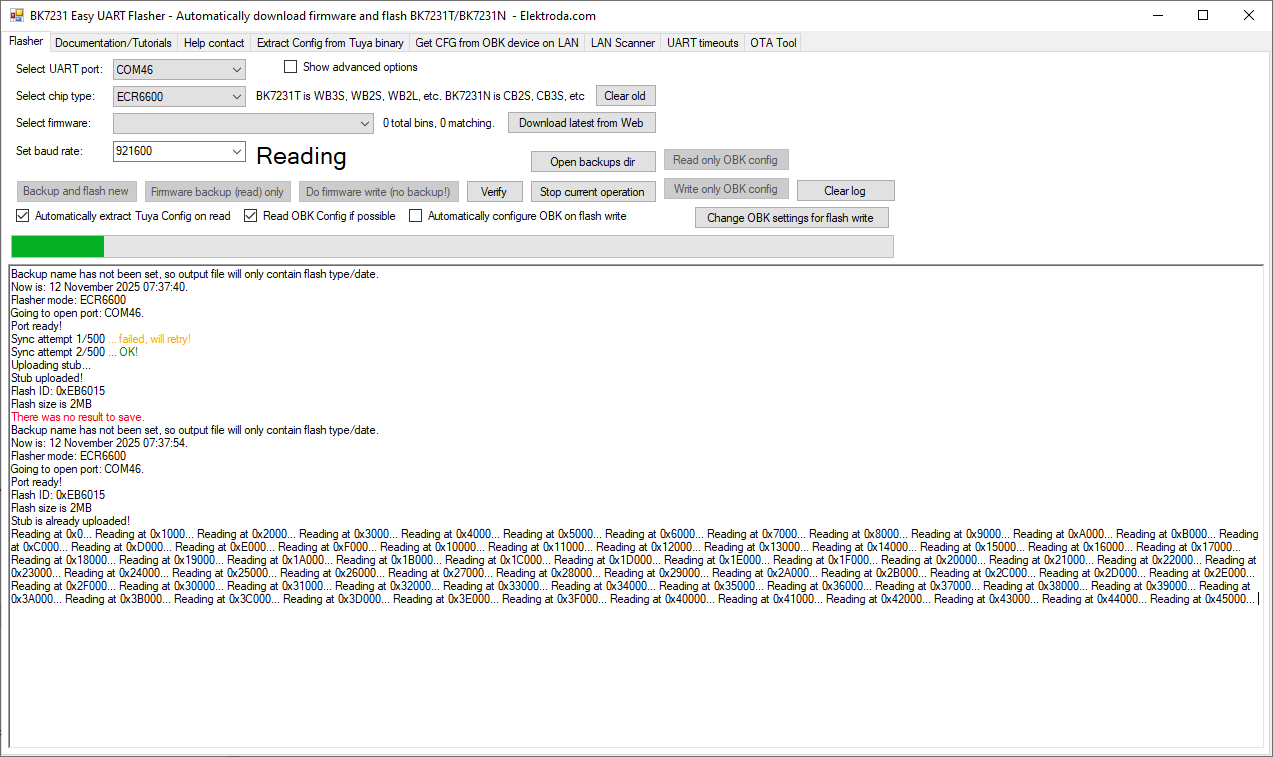Click the Clear log button
The image size is (1273, 757).
845,191
